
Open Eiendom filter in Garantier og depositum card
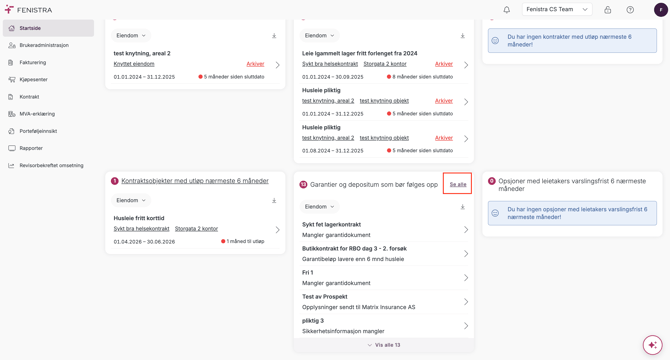[x=320, y=207]
